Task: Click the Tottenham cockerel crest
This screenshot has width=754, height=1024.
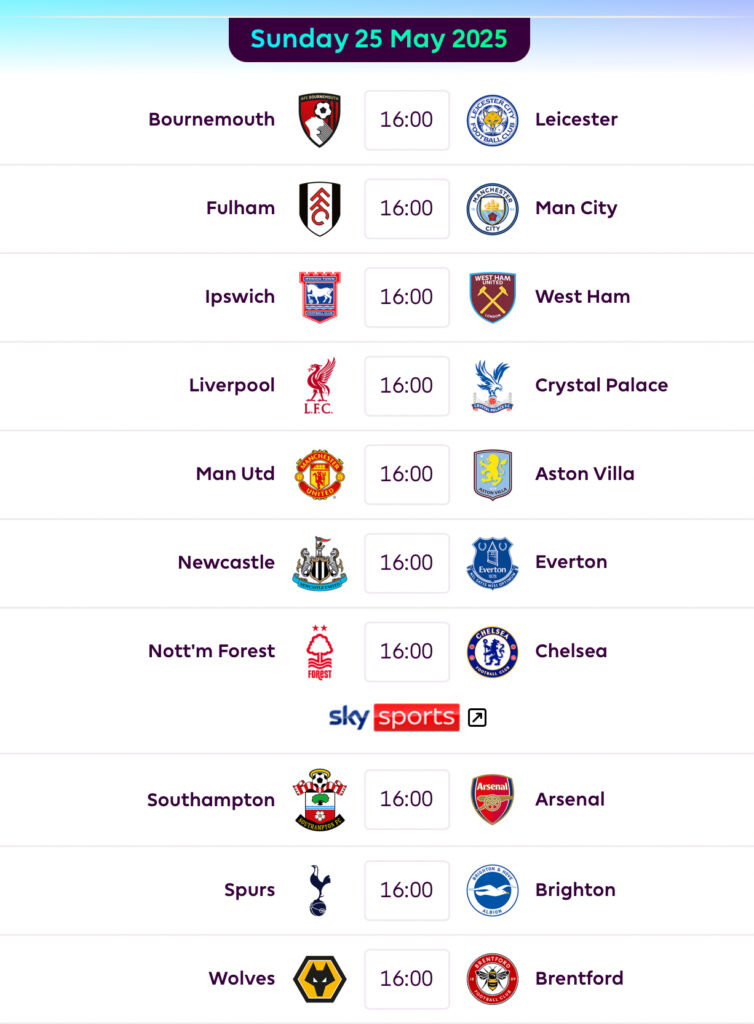Action: point(319,890)
